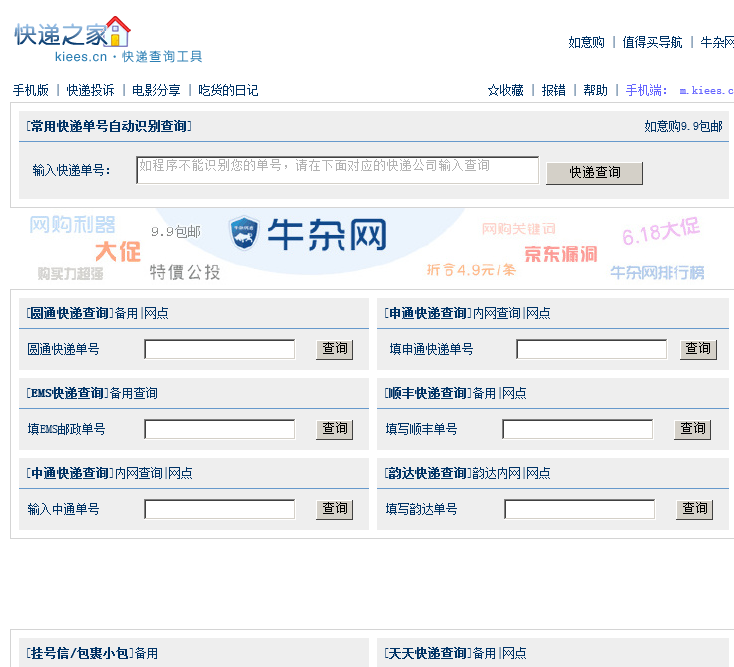
Task: Click 查询 button for 中通
Action: (x=335, y=510)
